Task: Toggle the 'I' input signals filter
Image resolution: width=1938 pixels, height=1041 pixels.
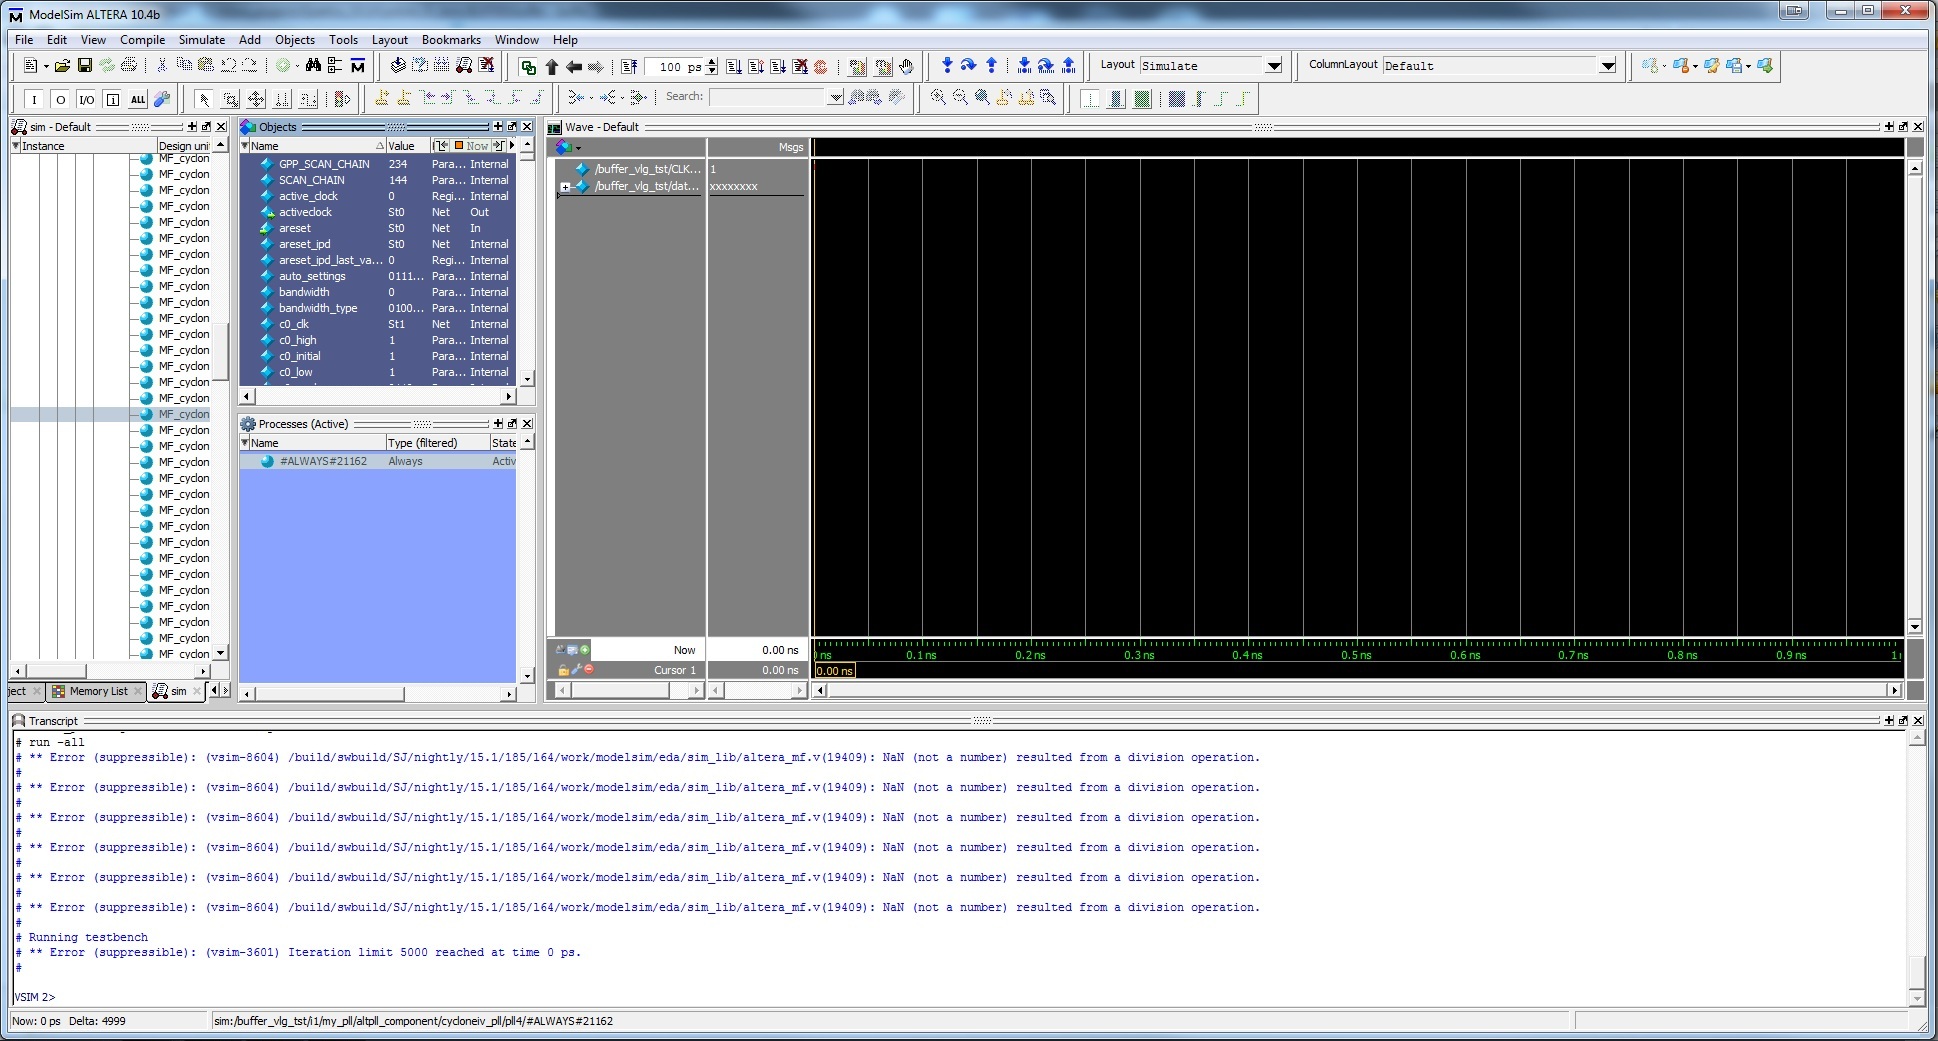Action: (34, 99)
